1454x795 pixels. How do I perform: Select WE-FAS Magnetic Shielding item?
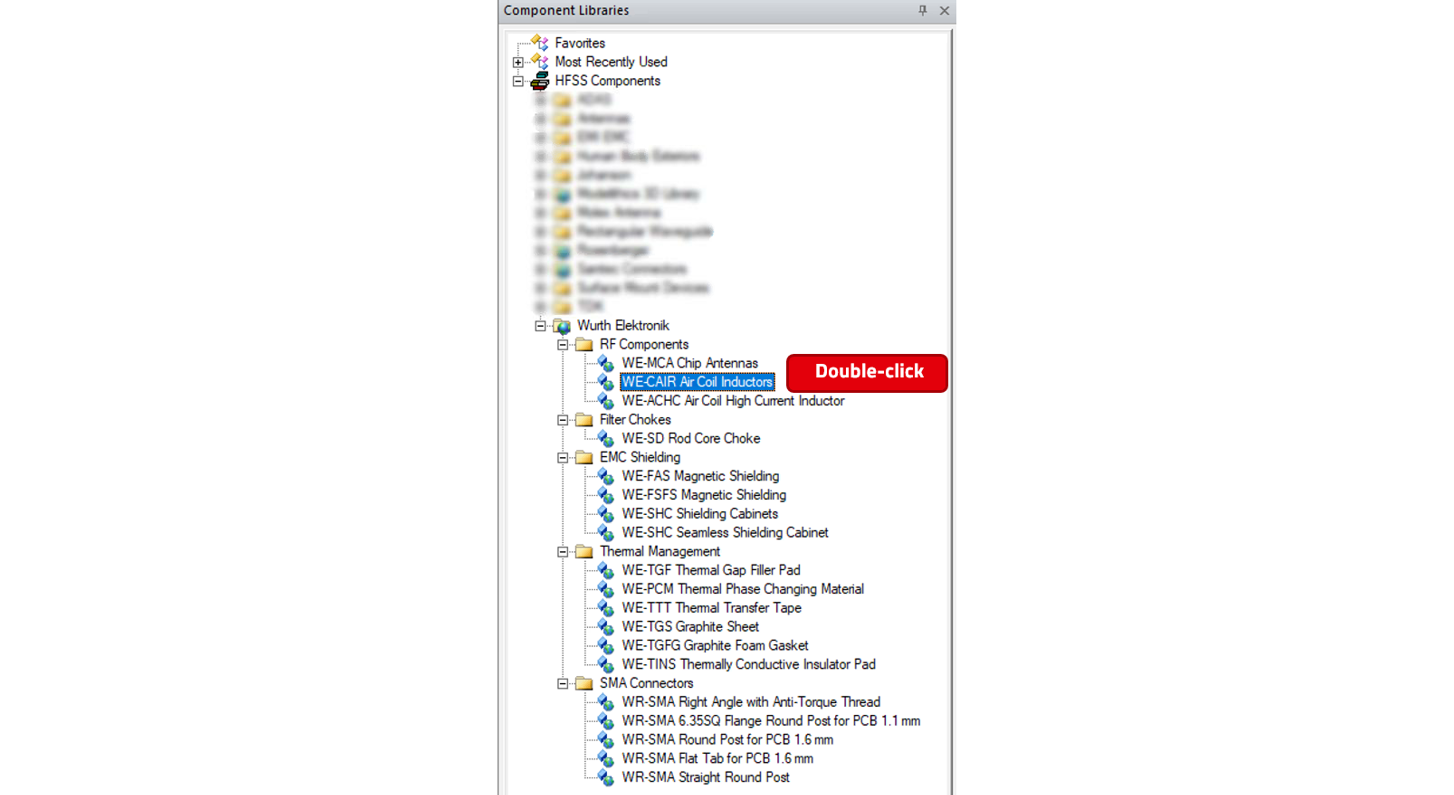(700, 477)
